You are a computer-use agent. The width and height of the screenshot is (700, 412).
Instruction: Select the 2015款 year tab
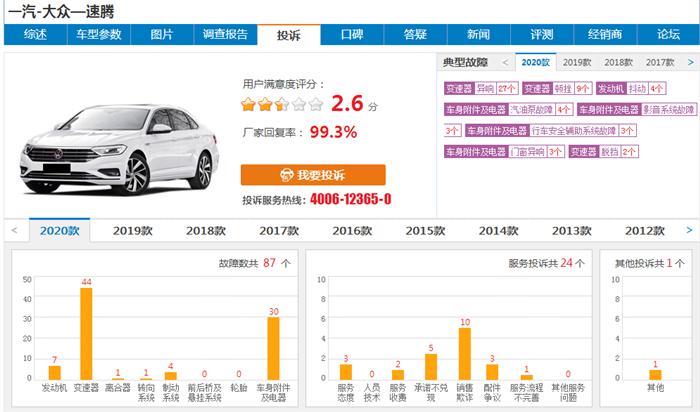425,231
